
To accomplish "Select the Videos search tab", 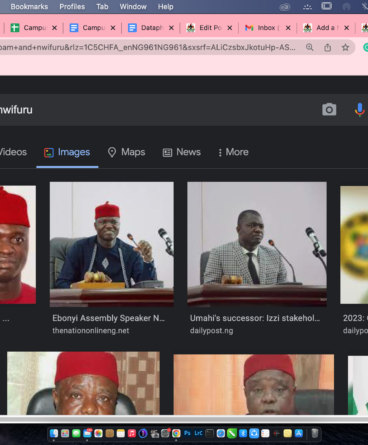I will click(13, 152).
